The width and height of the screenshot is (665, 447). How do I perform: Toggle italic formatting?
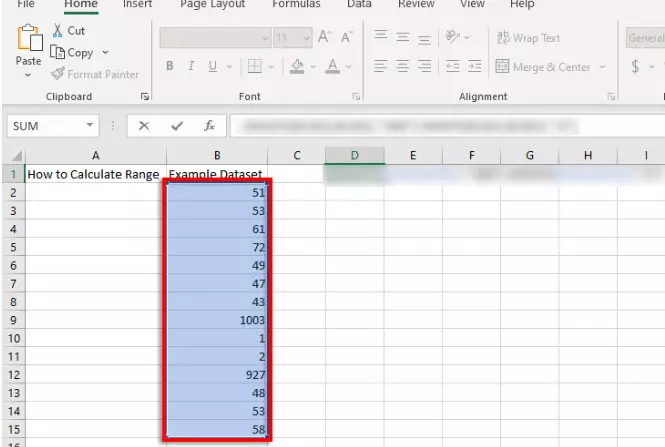tap(191, 66)
